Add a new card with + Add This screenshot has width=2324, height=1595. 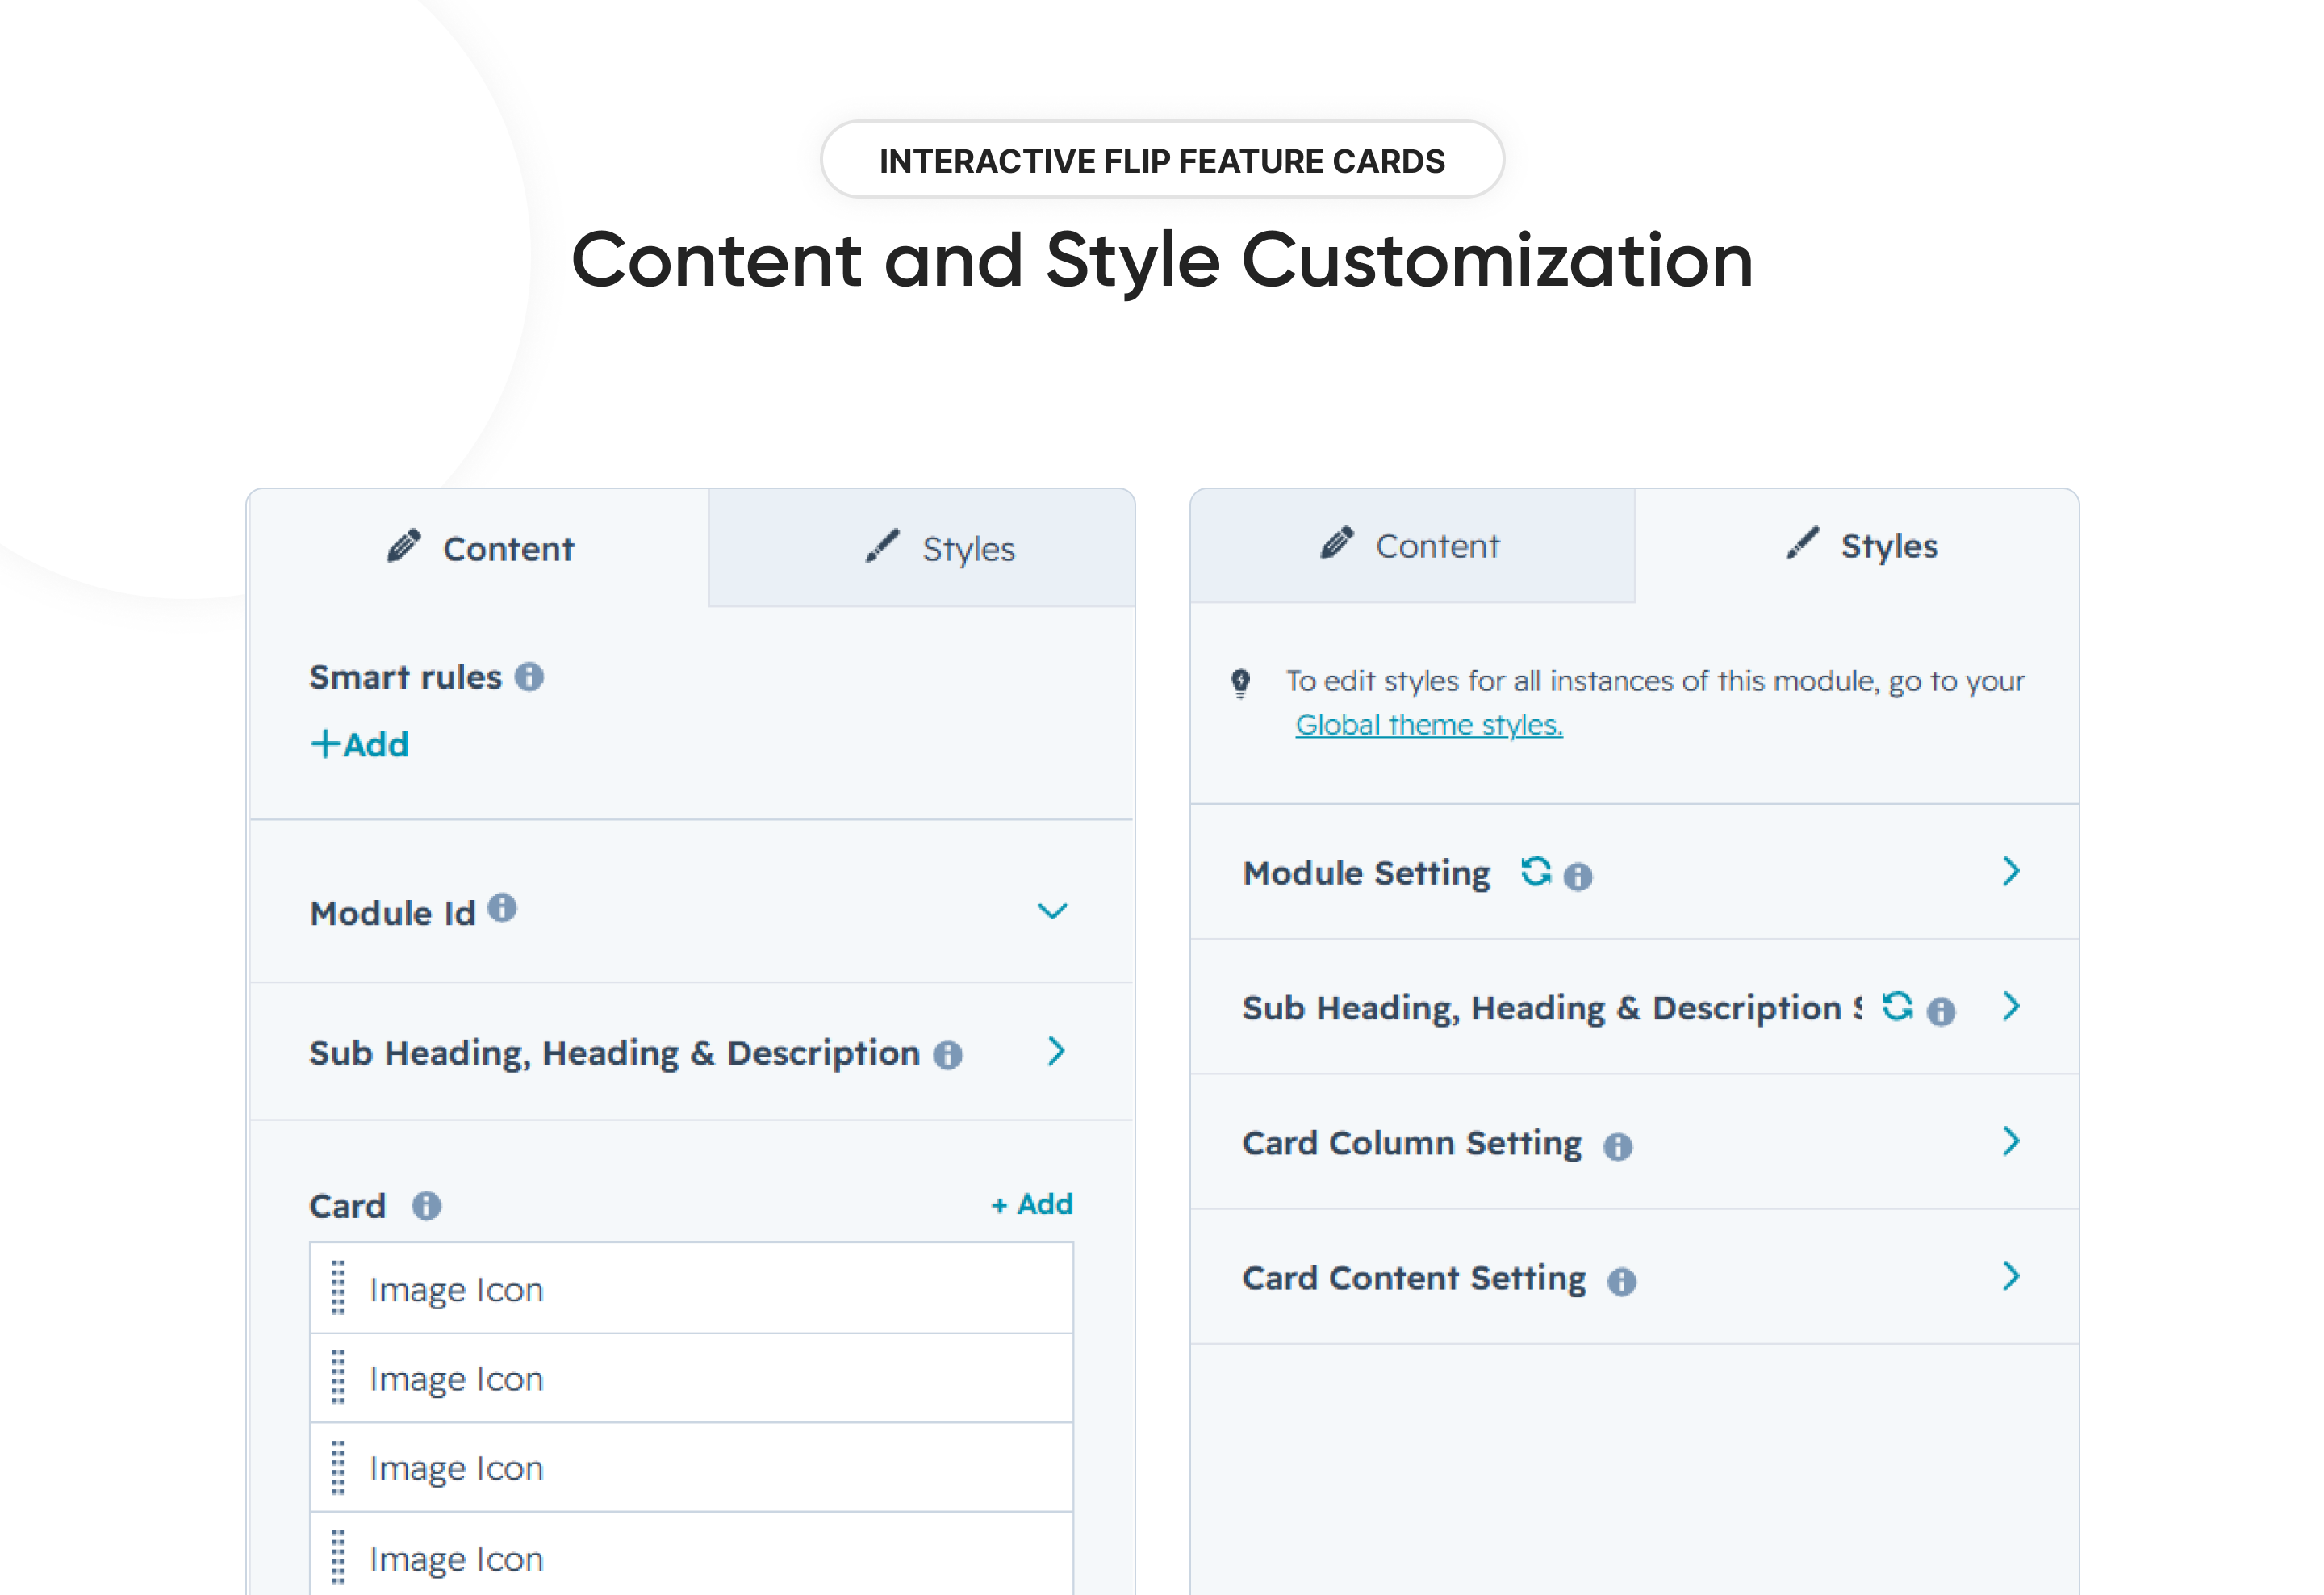coord(1032,1204)
